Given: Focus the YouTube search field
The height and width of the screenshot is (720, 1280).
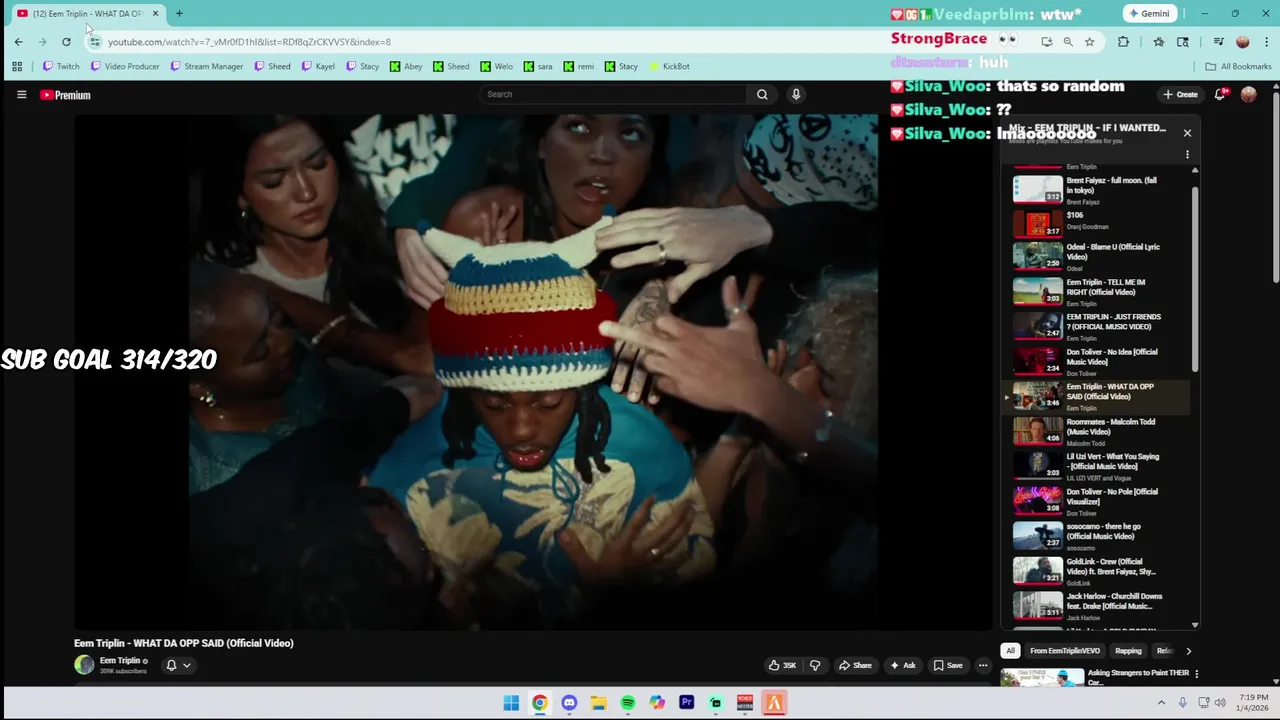Looking at the screenshot, I should (x=614, y=94).
